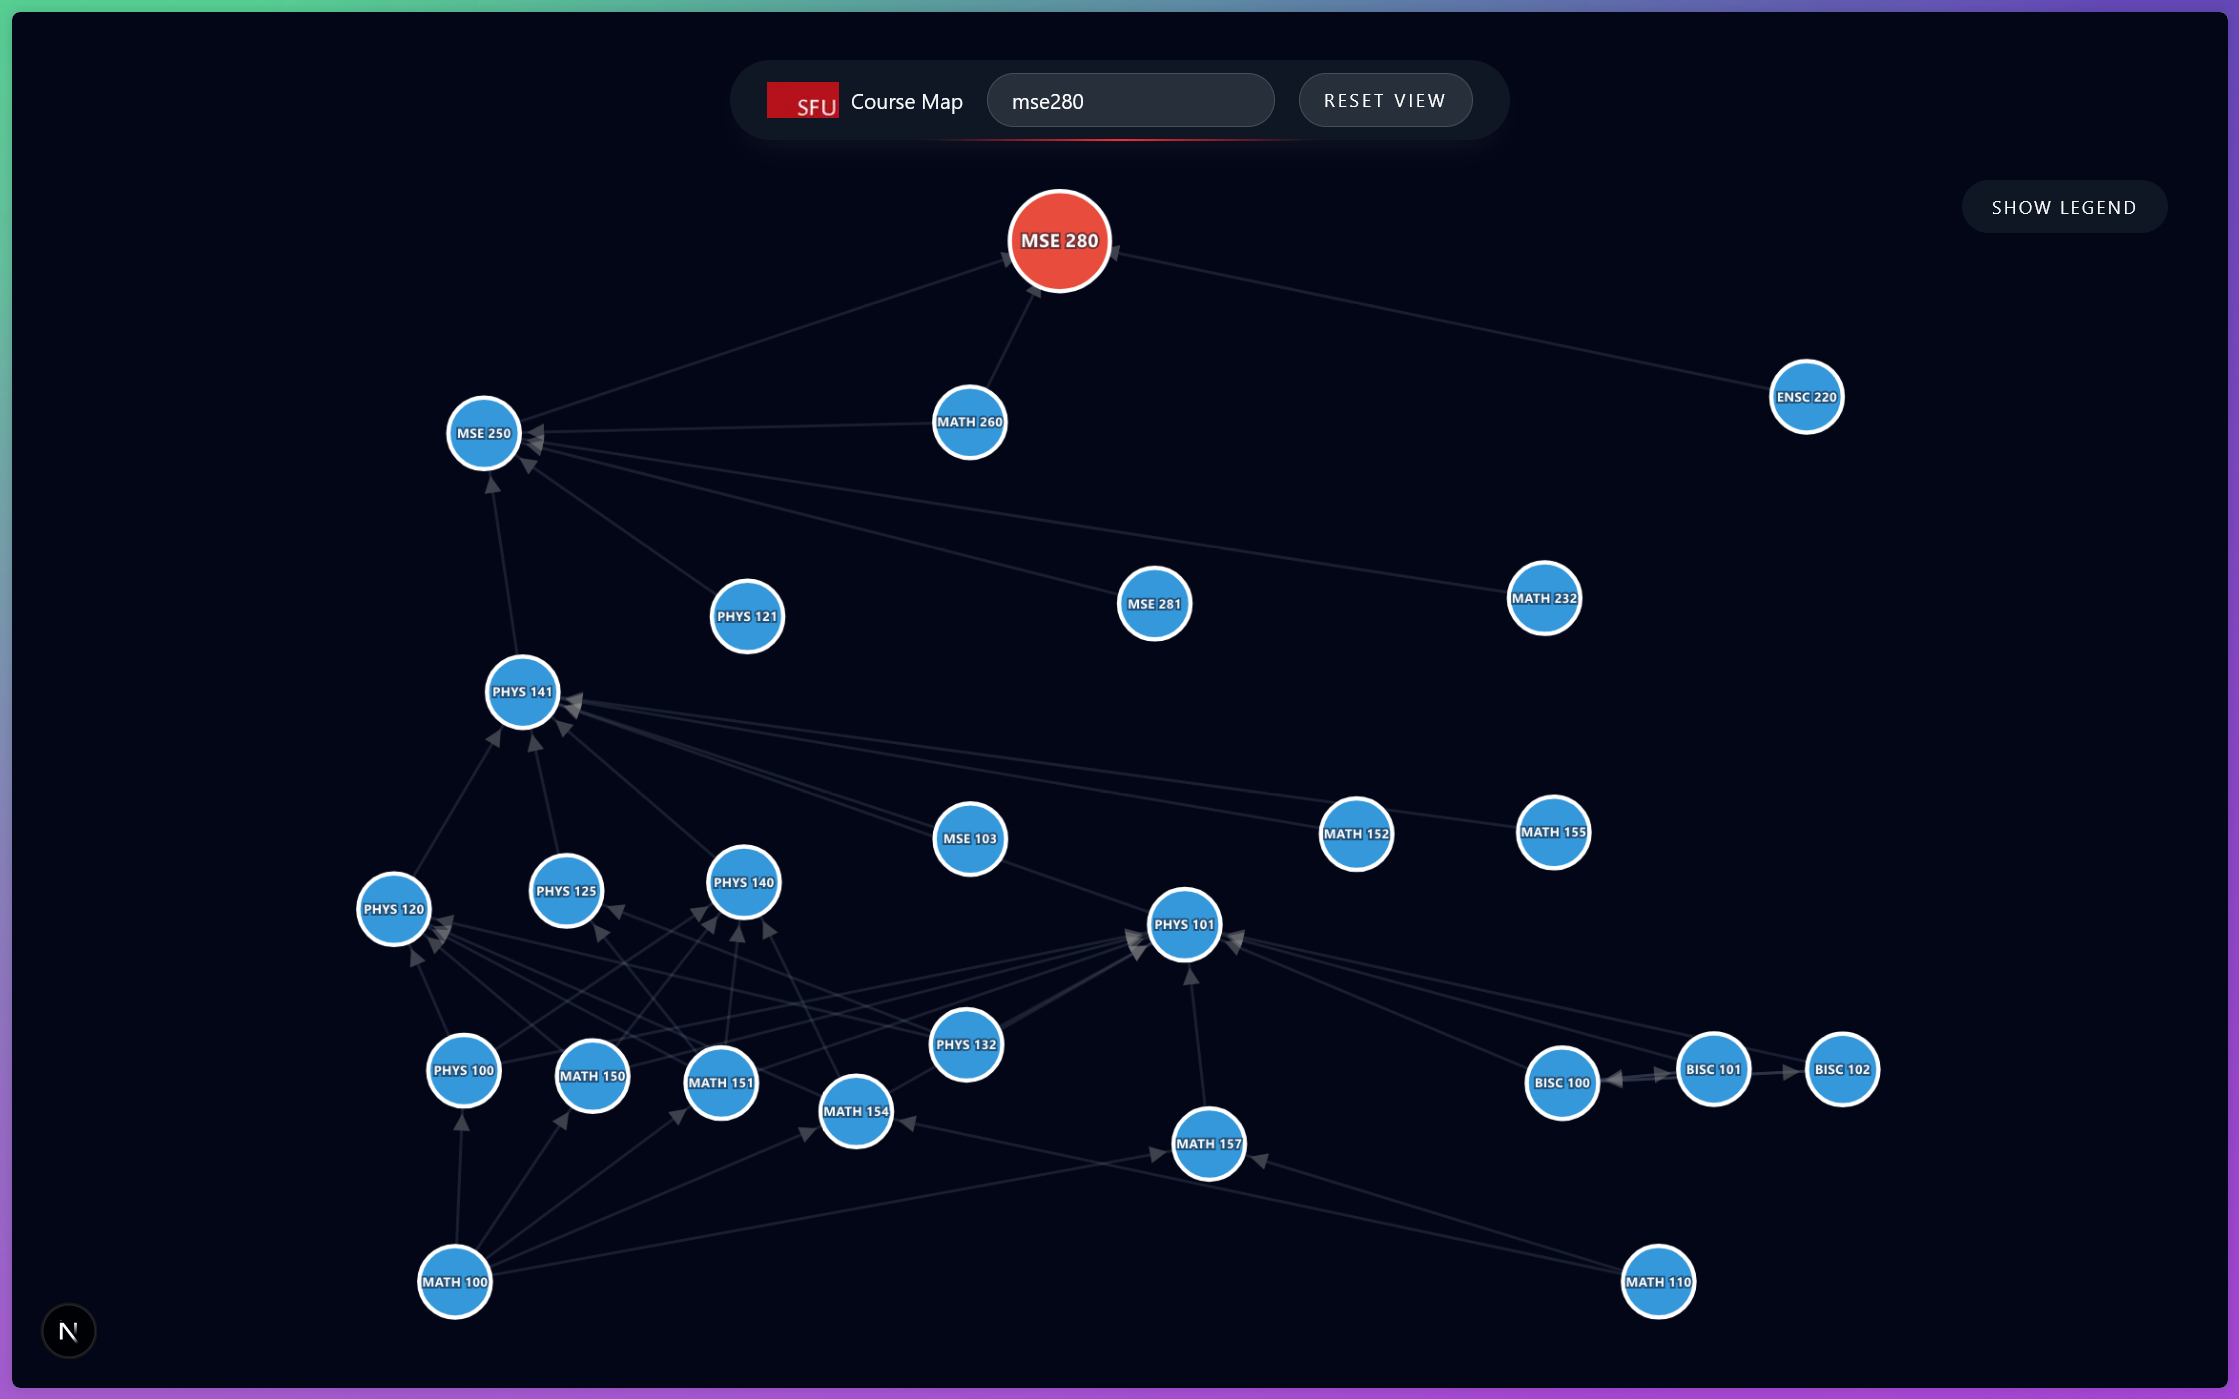Open the Next.js dev tools indicator

point(69,1331)
